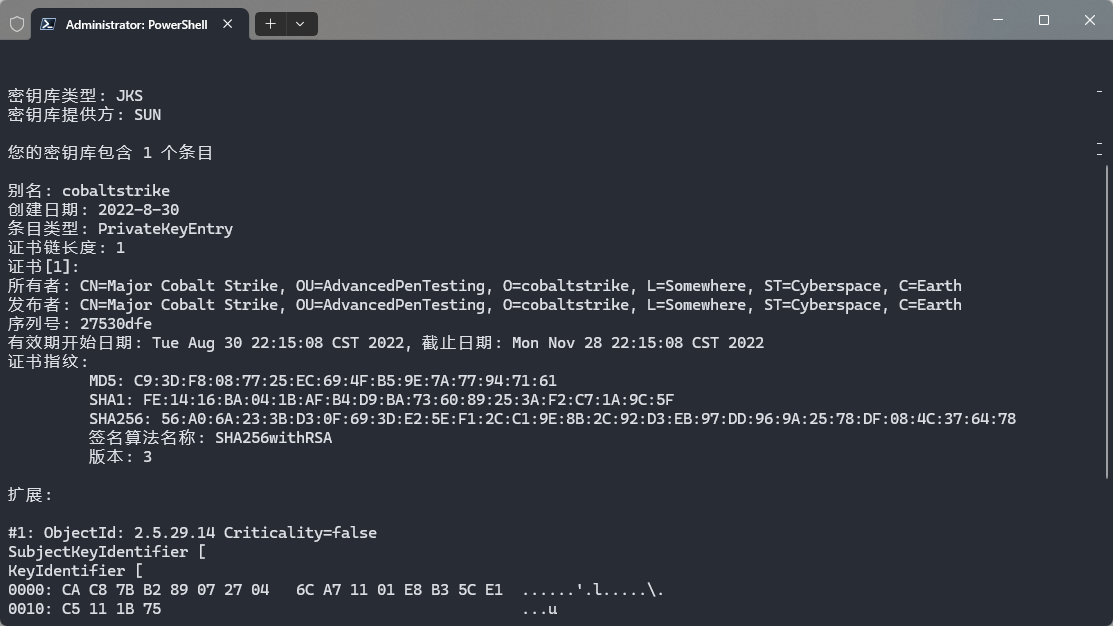Select the Administrator: PowerShell tab

140,24
